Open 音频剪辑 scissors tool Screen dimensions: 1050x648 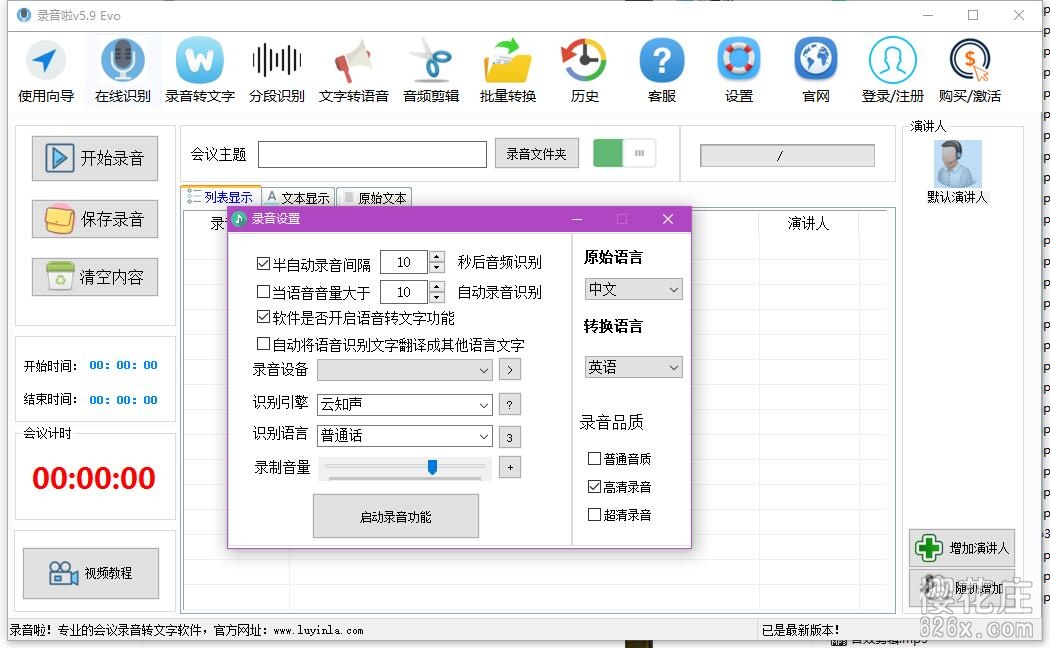tap(431, 70)
